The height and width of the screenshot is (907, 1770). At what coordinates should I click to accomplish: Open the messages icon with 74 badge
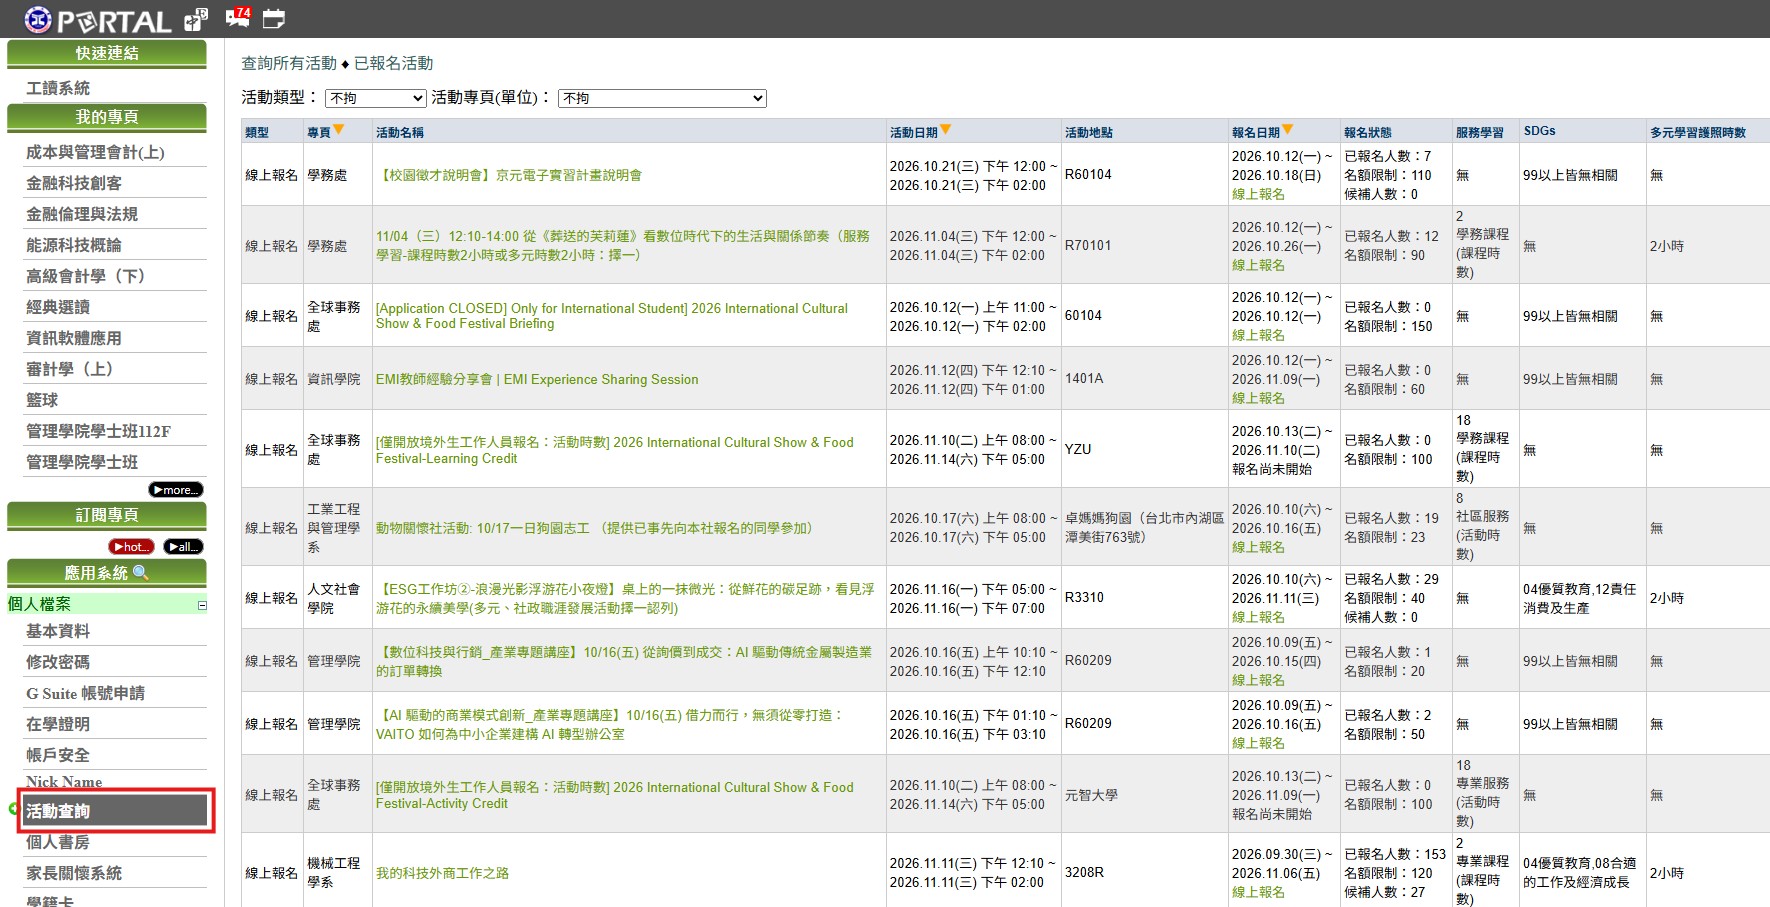tap(238, 17)
